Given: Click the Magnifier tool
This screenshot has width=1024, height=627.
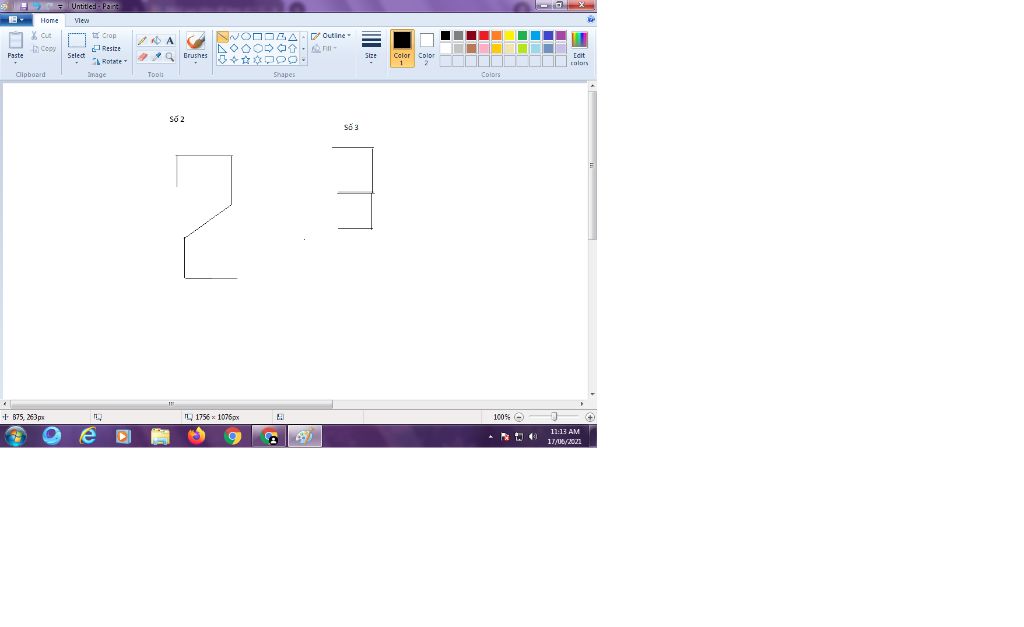Looking at the screenshot, I should pyautogui.click(x=170, y=57).
